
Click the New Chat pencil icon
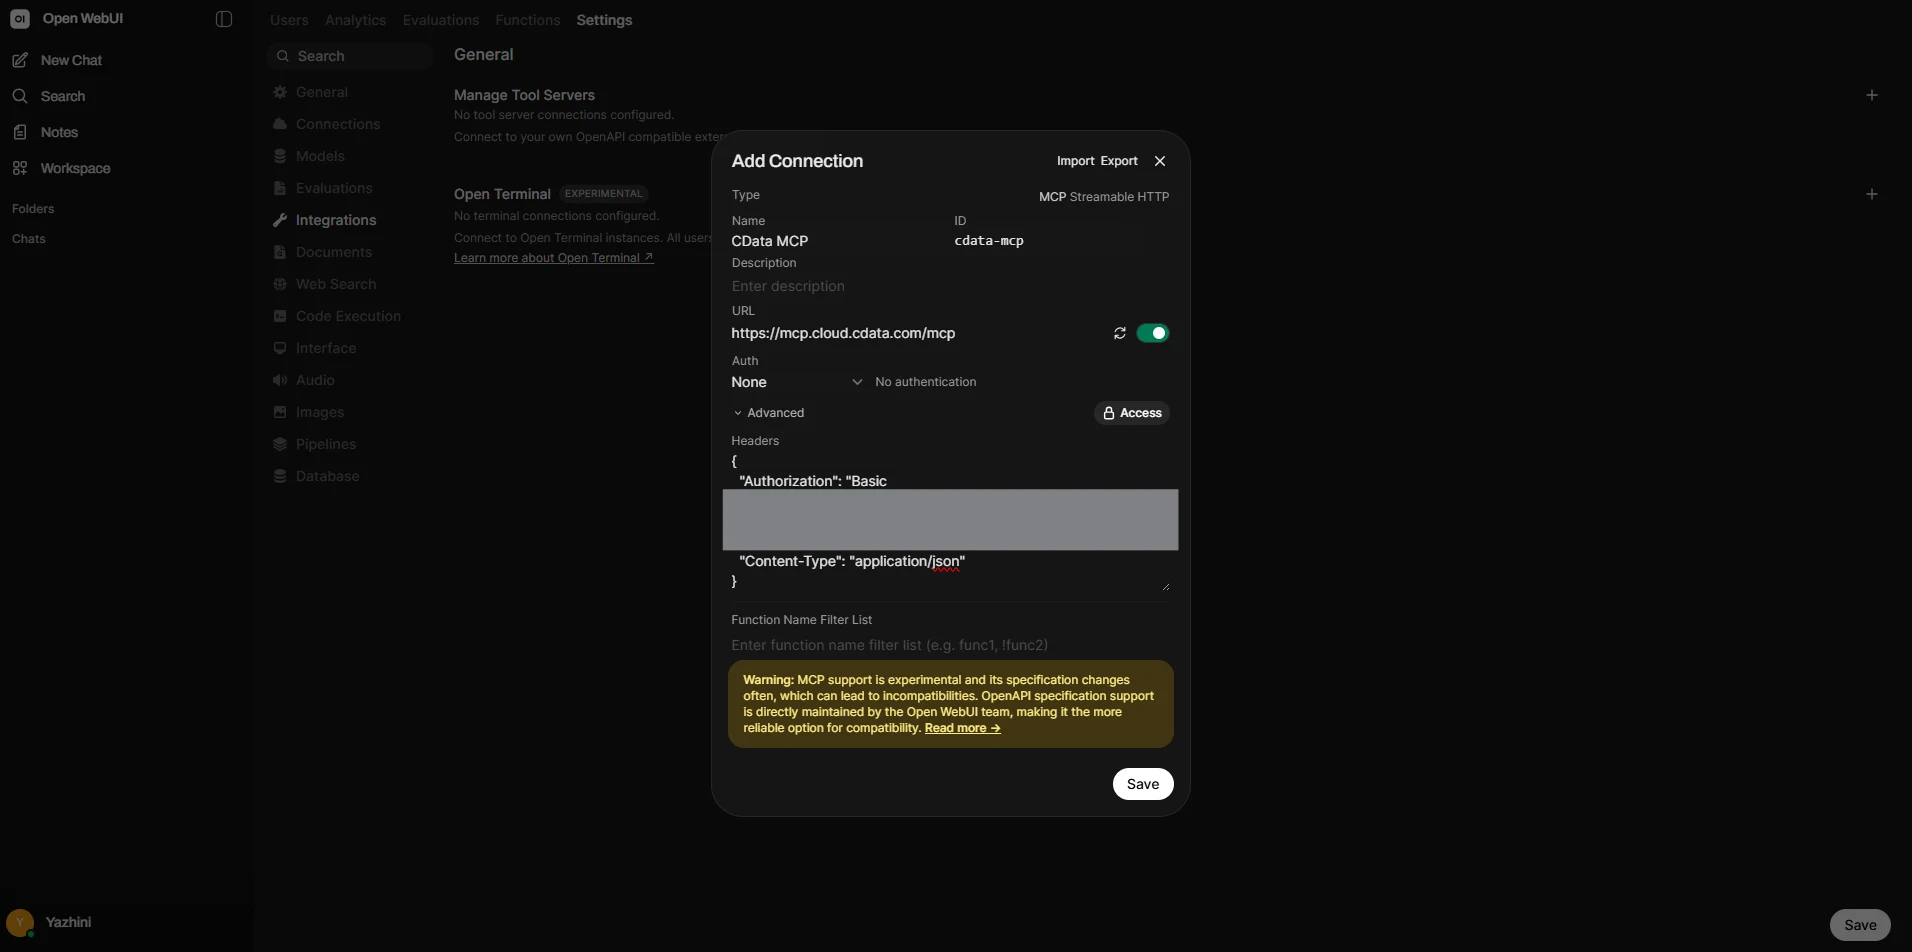(x=20, y=60)
